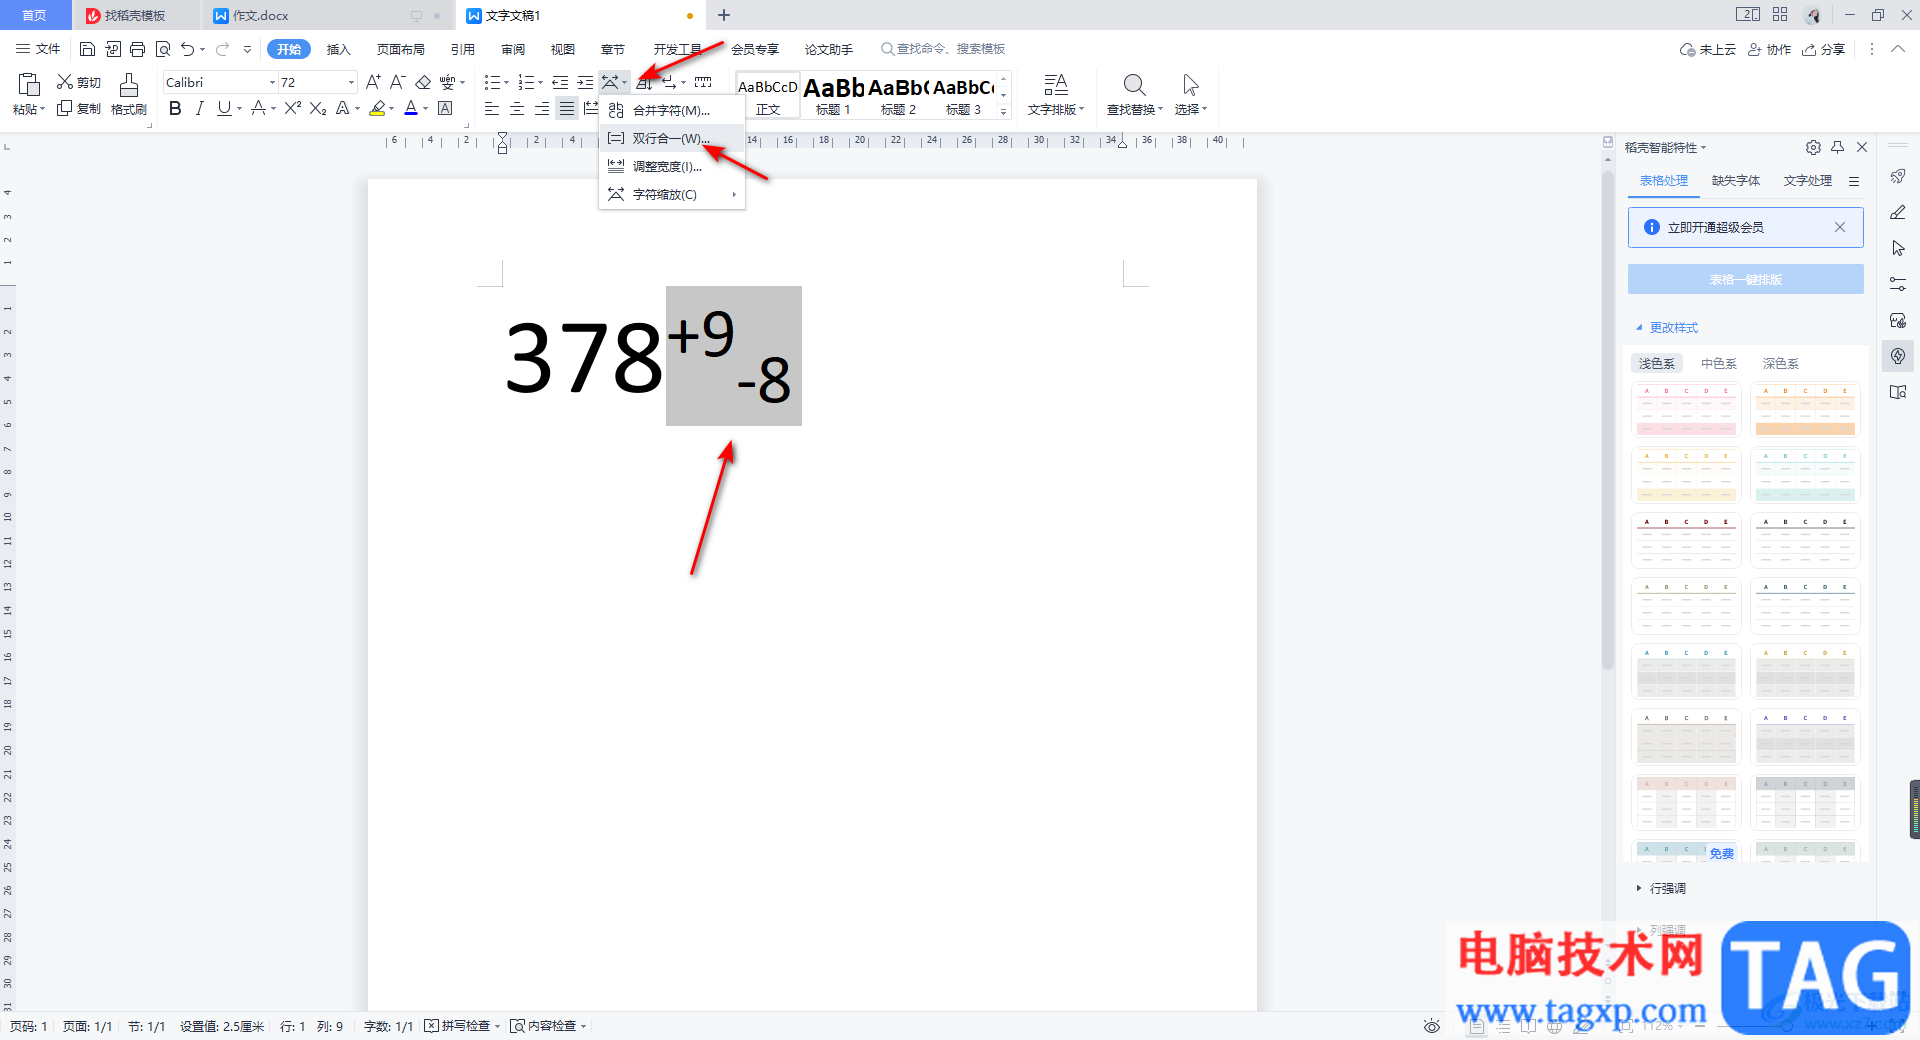Apply Superscript formatting
The image size is (1920, 1040).
tap(292, 108)
